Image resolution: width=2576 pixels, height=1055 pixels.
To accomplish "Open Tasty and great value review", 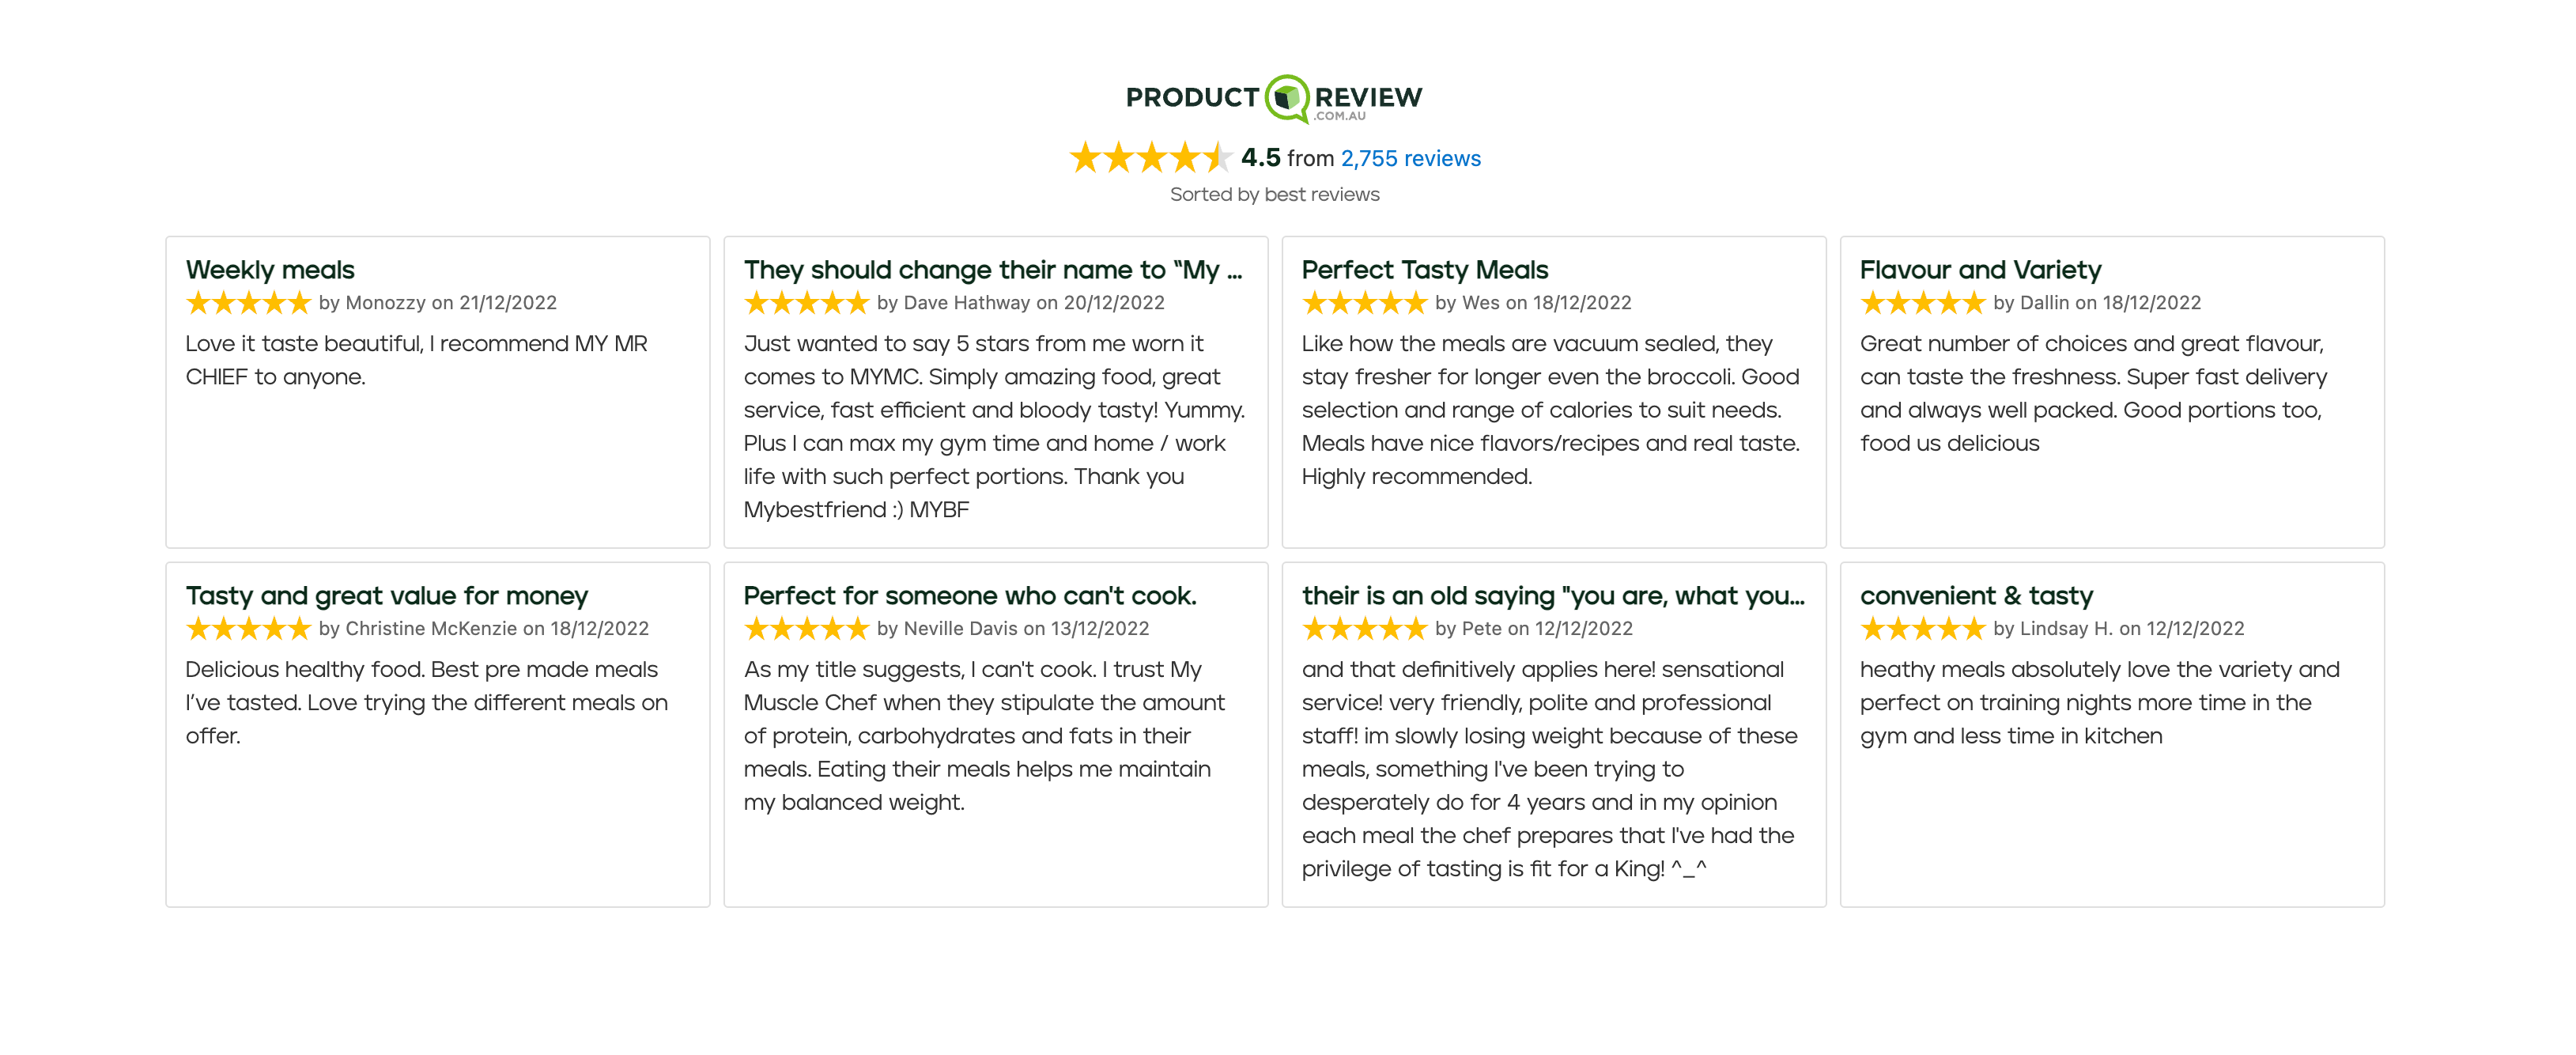I will (x=386, y=595).
